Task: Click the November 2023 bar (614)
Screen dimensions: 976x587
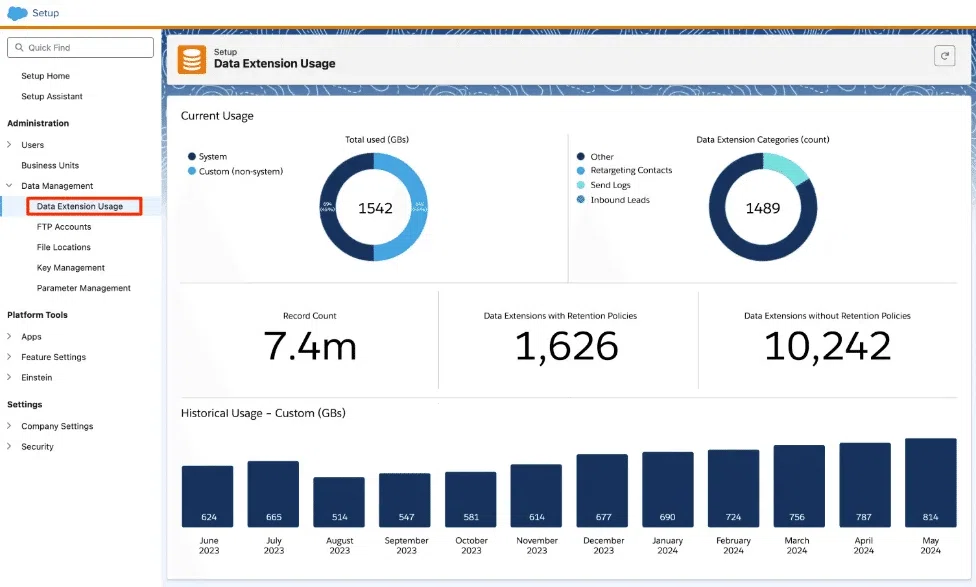Action: (536, 496)
